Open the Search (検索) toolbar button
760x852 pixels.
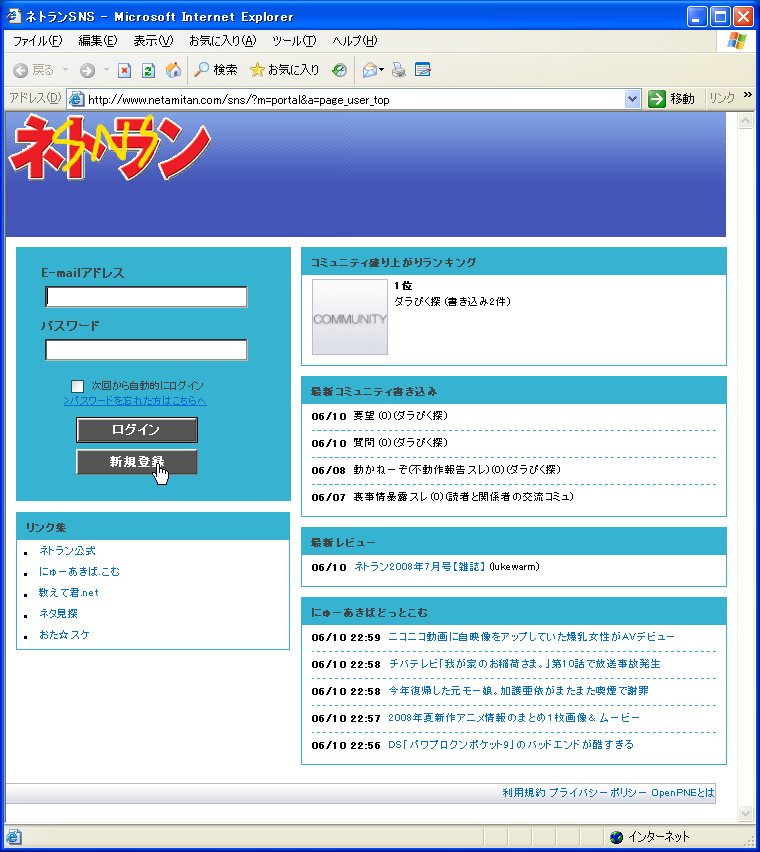[216, 70]
